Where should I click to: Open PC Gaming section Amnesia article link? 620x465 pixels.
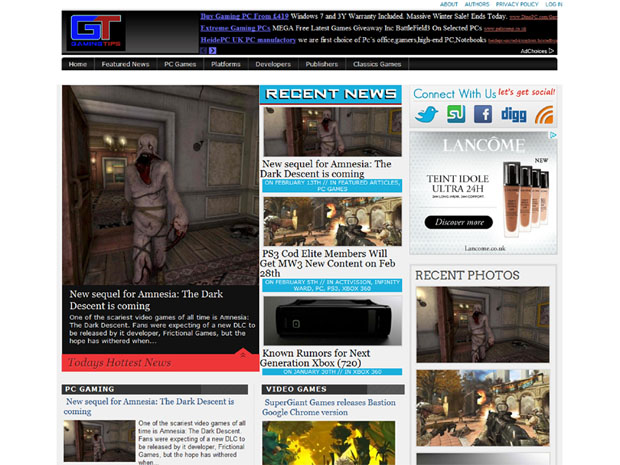tap(149, 406)
